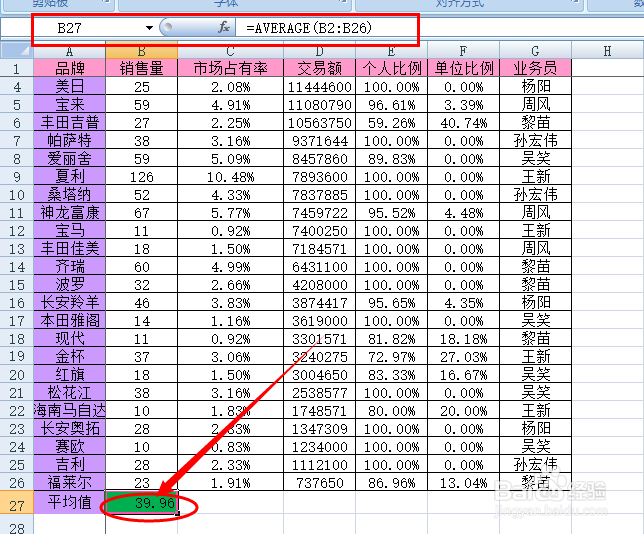The height and width of the screenshot is (534, 644).
Task: Select salesperson 孙宏伟 in row 7
Action: [x=535, y=140]
